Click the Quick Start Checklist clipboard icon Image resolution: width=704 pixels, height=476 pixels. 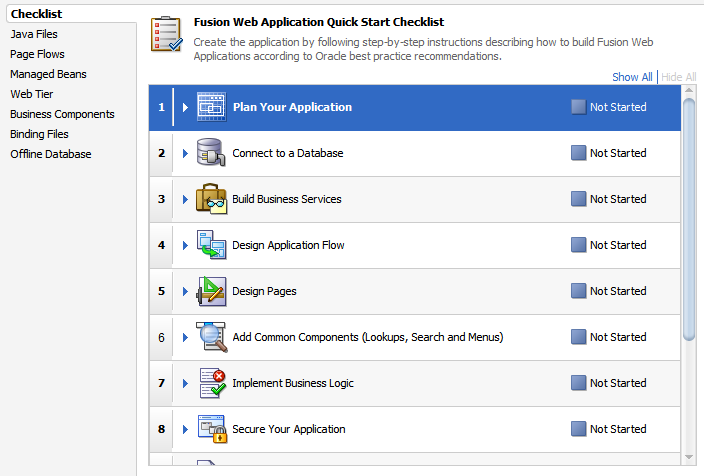(x=167, y=34)
